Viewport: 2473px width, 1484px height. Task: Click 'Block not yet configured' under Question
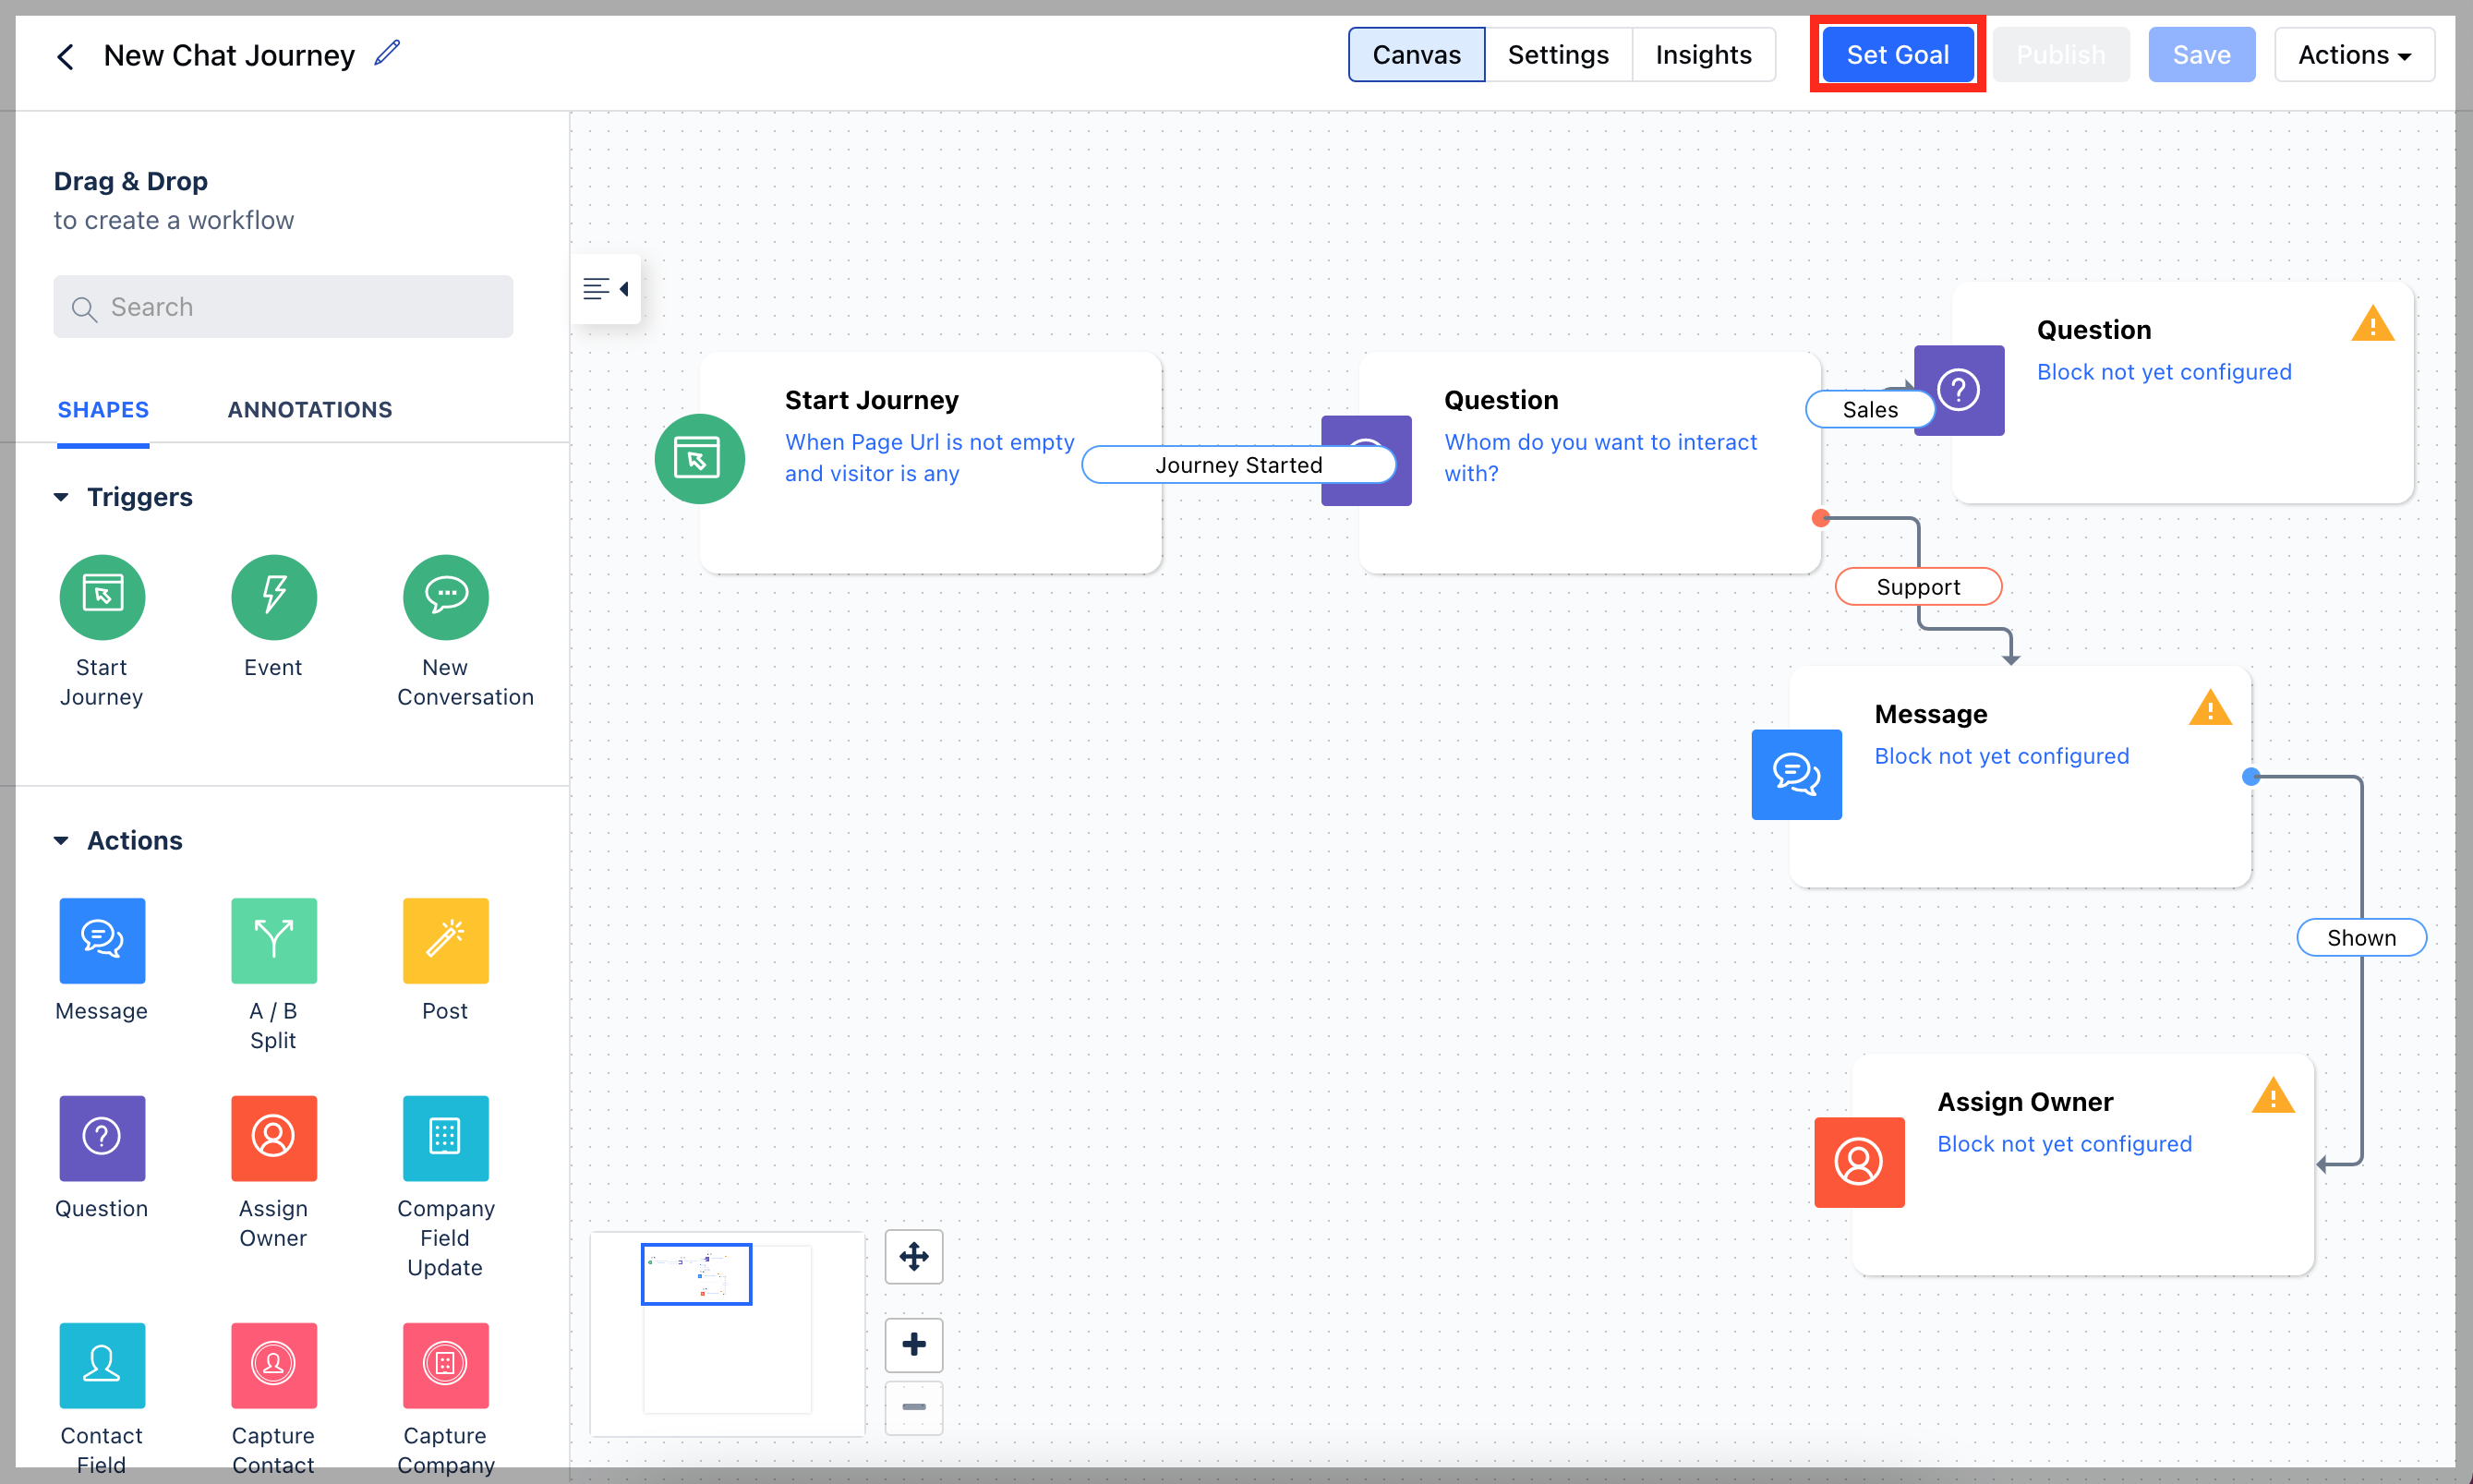[2164, 372]
